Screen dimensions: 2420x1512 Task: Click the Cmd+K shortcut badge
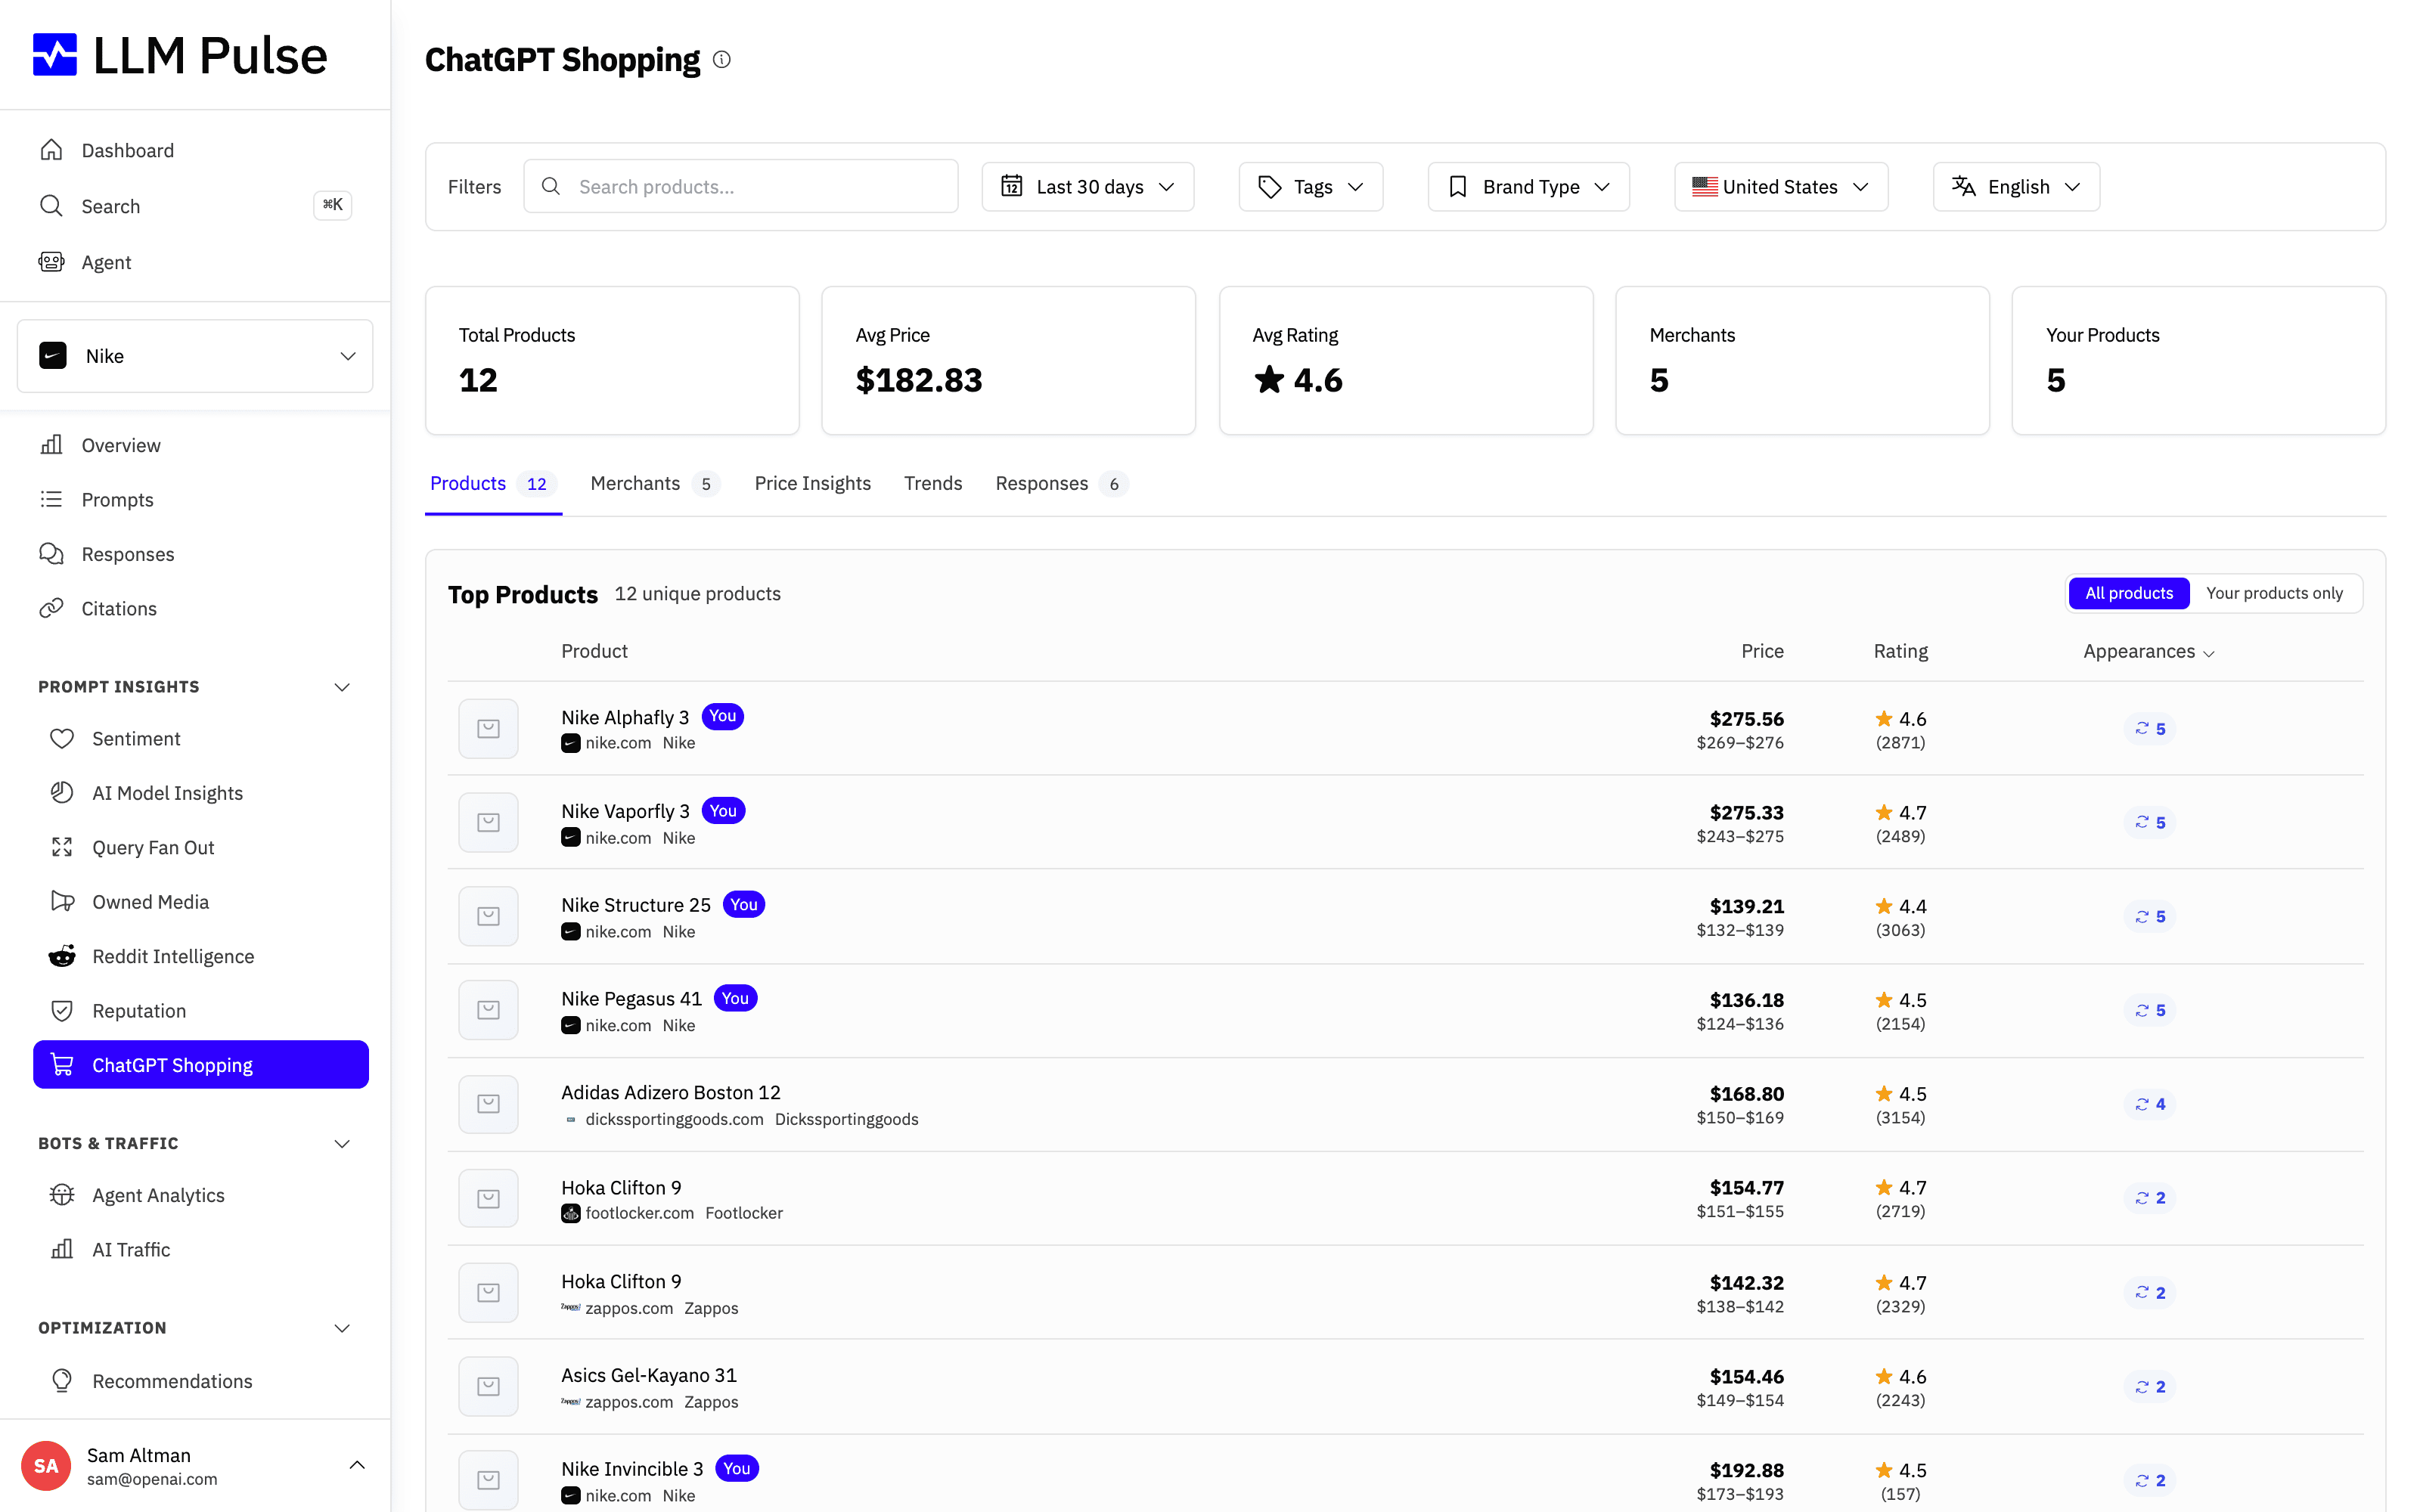pos(332,205)
